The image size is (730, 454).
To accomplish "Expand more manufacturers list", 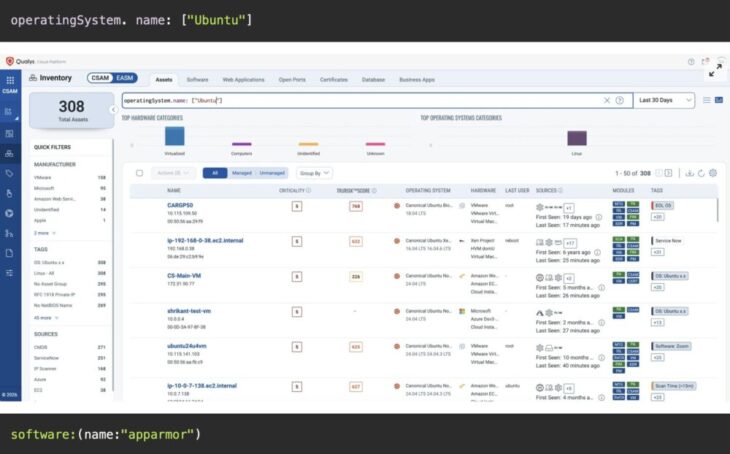I will (x=45, y=233).
